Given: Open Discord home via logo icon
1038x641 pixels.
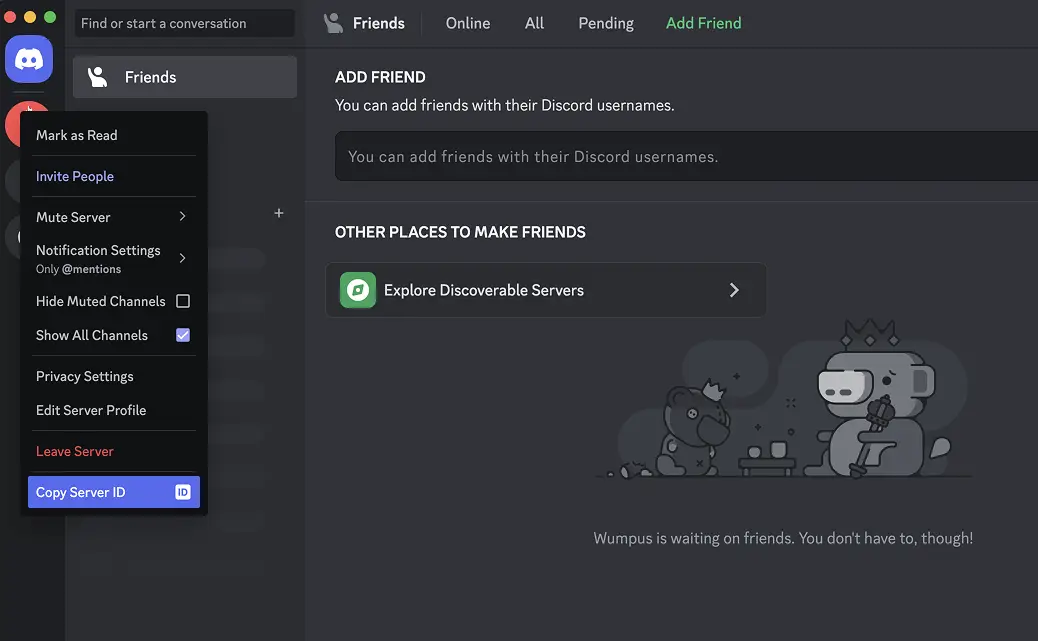Looking at the screenshot, I should pos(29,59).
